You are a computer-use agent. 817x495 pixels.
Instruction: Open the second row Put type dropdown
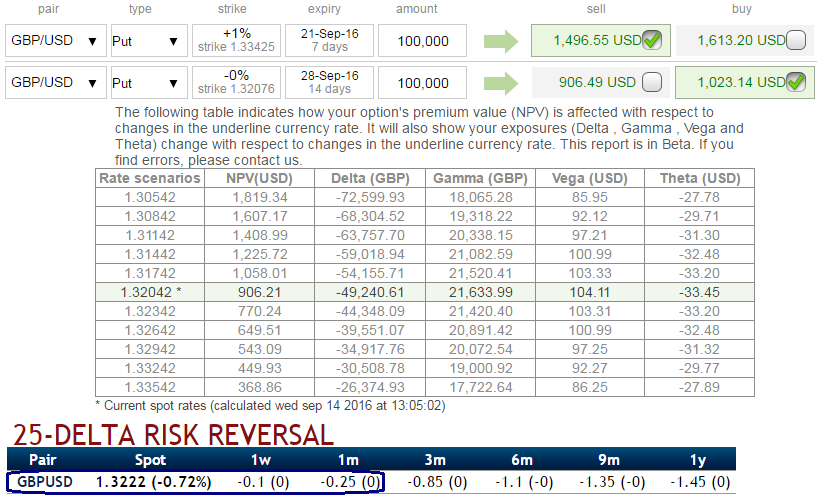tap(149, 82)
